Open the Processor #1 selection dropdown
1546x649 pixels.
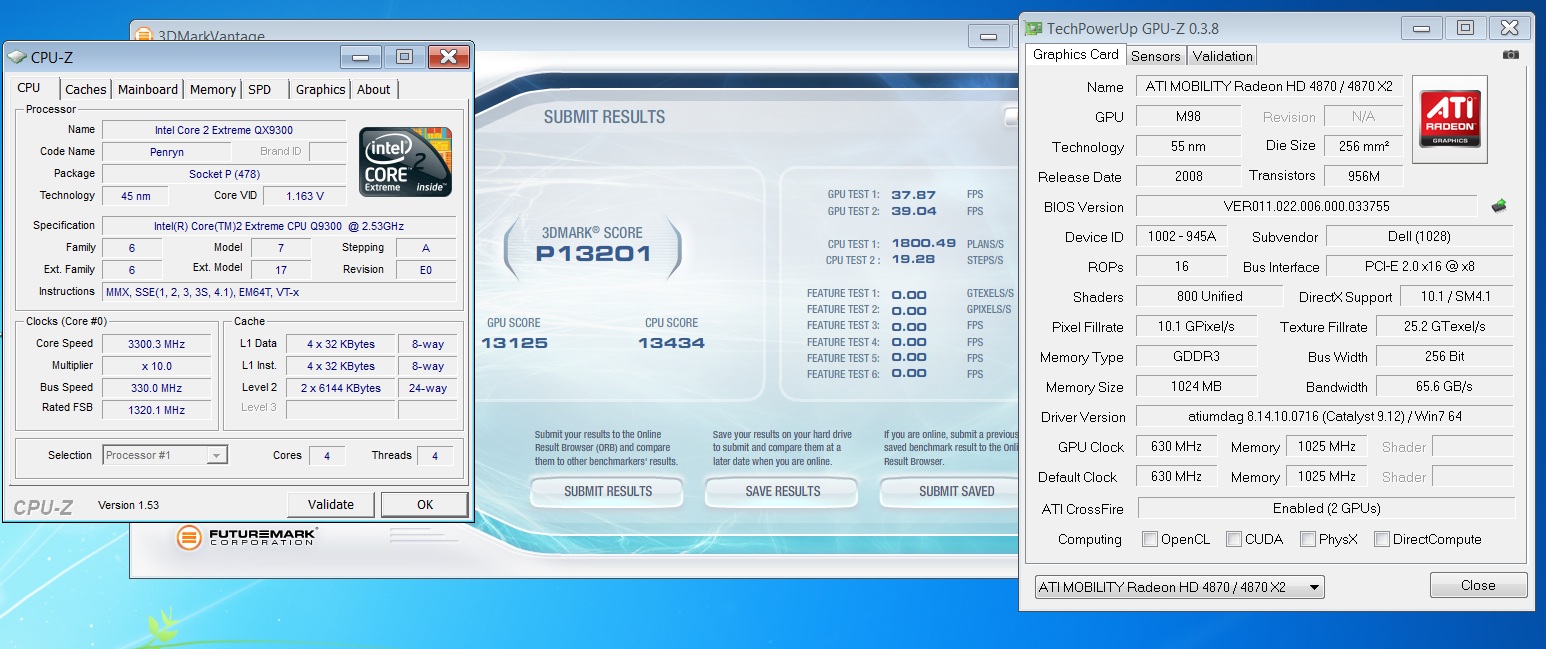[x=165, y=455]
